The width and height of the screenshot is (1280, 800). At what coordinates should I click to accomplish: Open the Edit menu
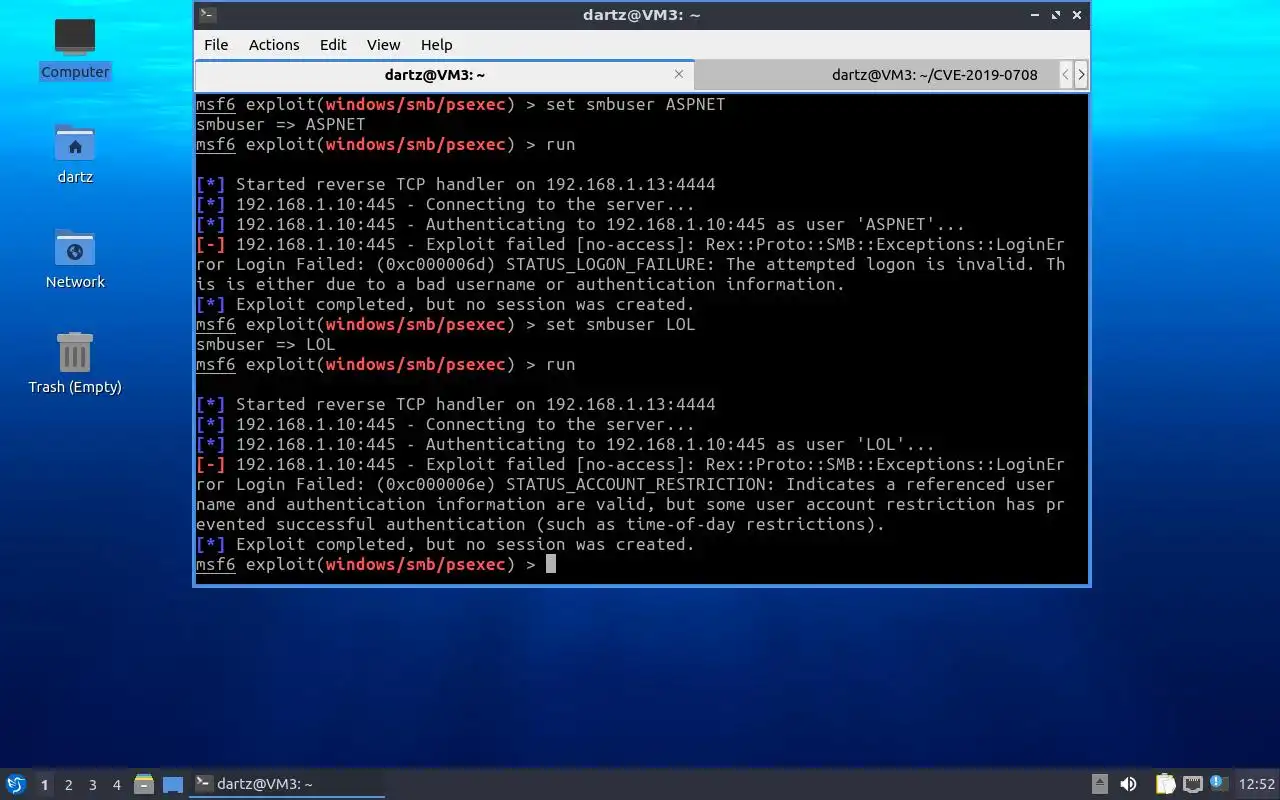(333, 45)
